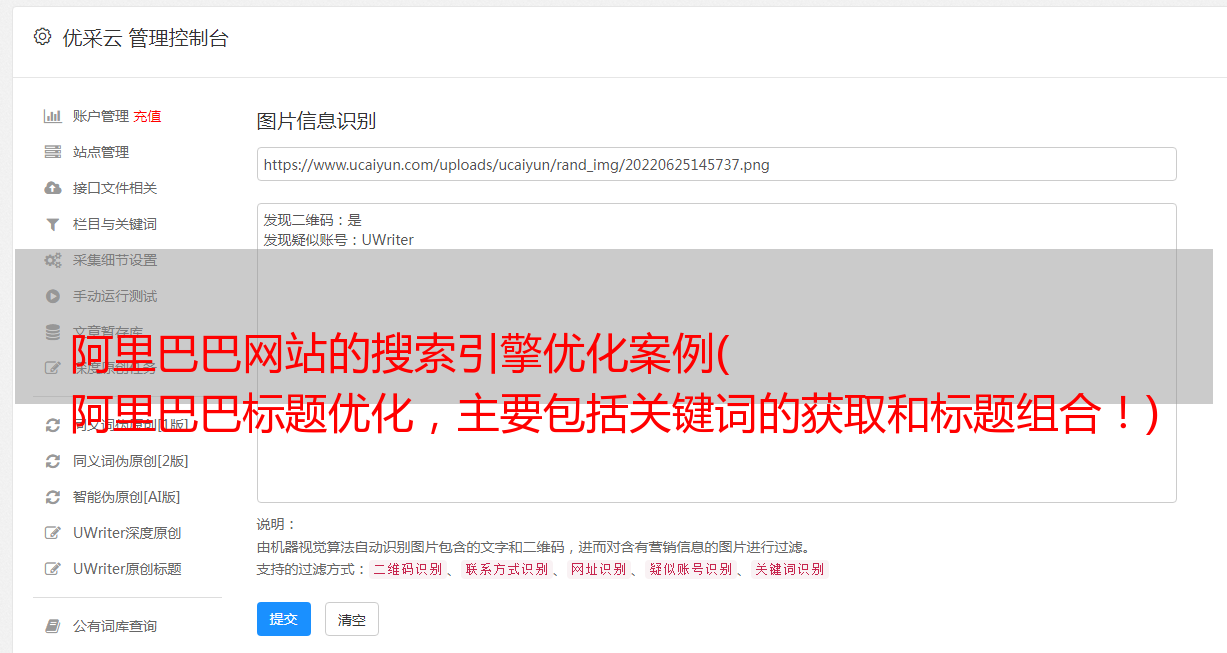The width and height of the screenshot is (1227, 653).
Task: Click the 疑似账号识别 tag
Action: tap(691, 569)
